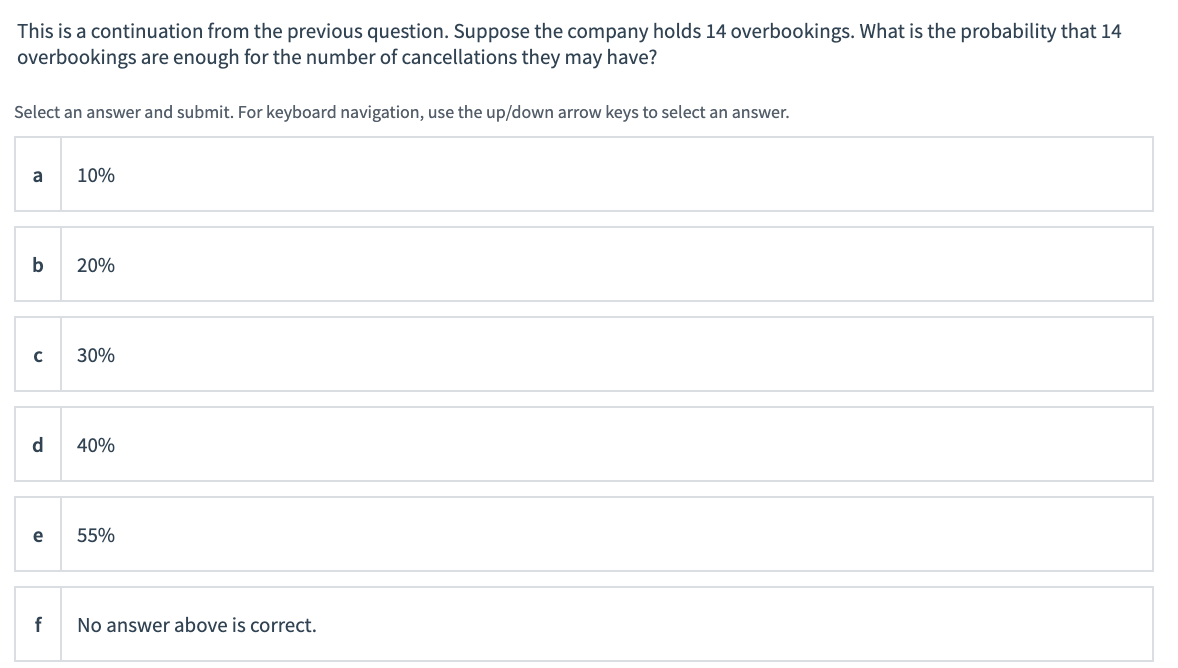Click the question prompt text
The image size is (1178, 668).
(x=567, y=43)
